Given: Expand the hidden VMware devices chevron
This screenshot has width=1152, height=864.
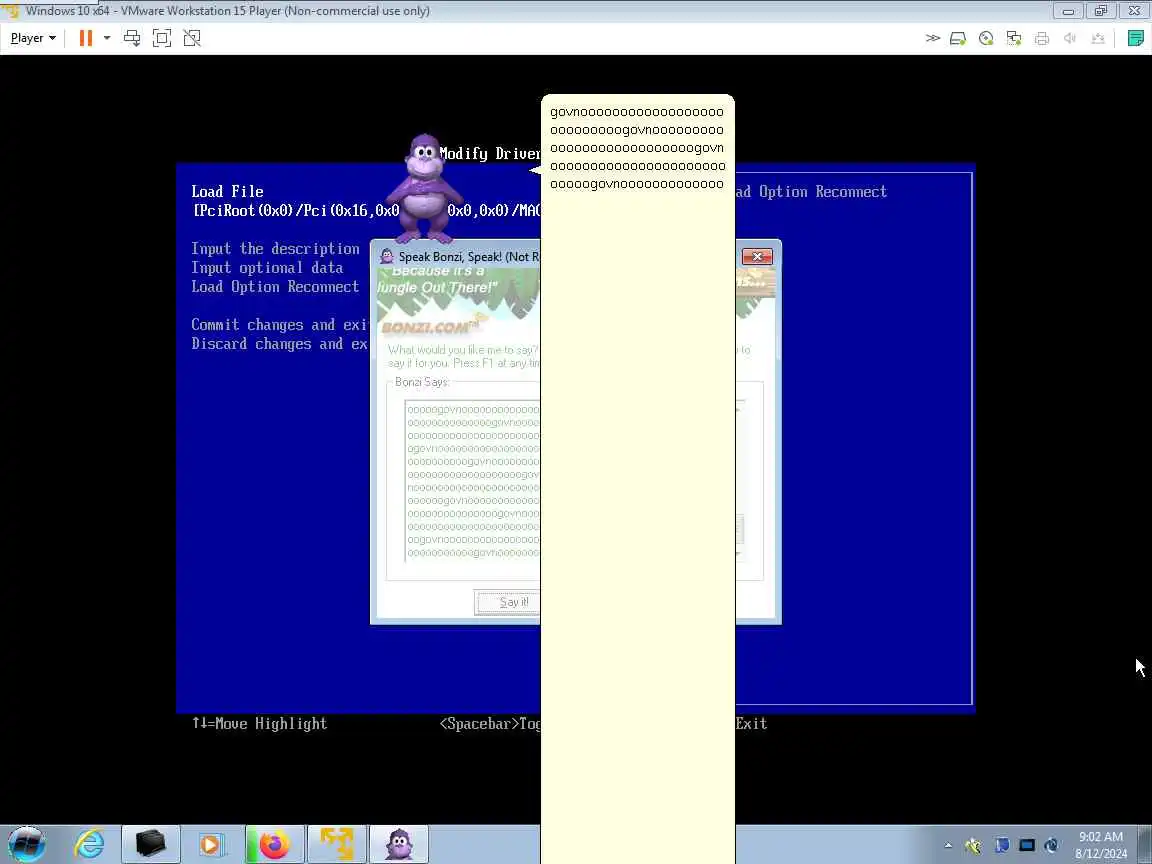Looking at the screenshot, I should click(x=932, y=38).
